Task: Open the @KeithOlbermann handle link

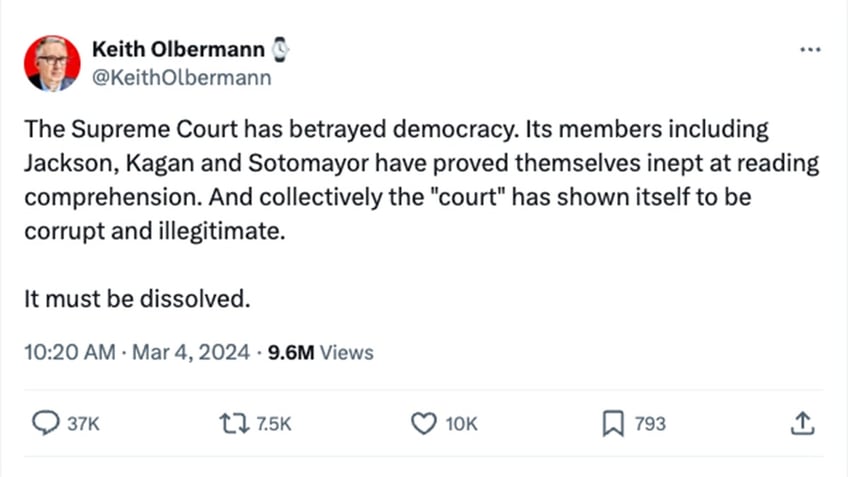Action: (x=181, y=77)
